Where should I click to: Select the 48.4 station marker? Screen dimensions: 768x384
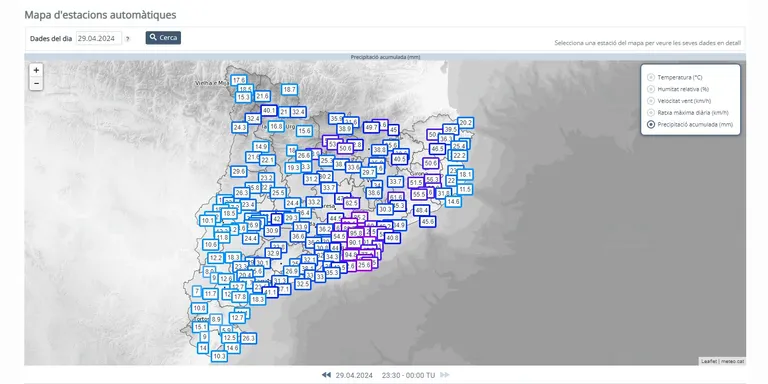click(x=421, y=211)
